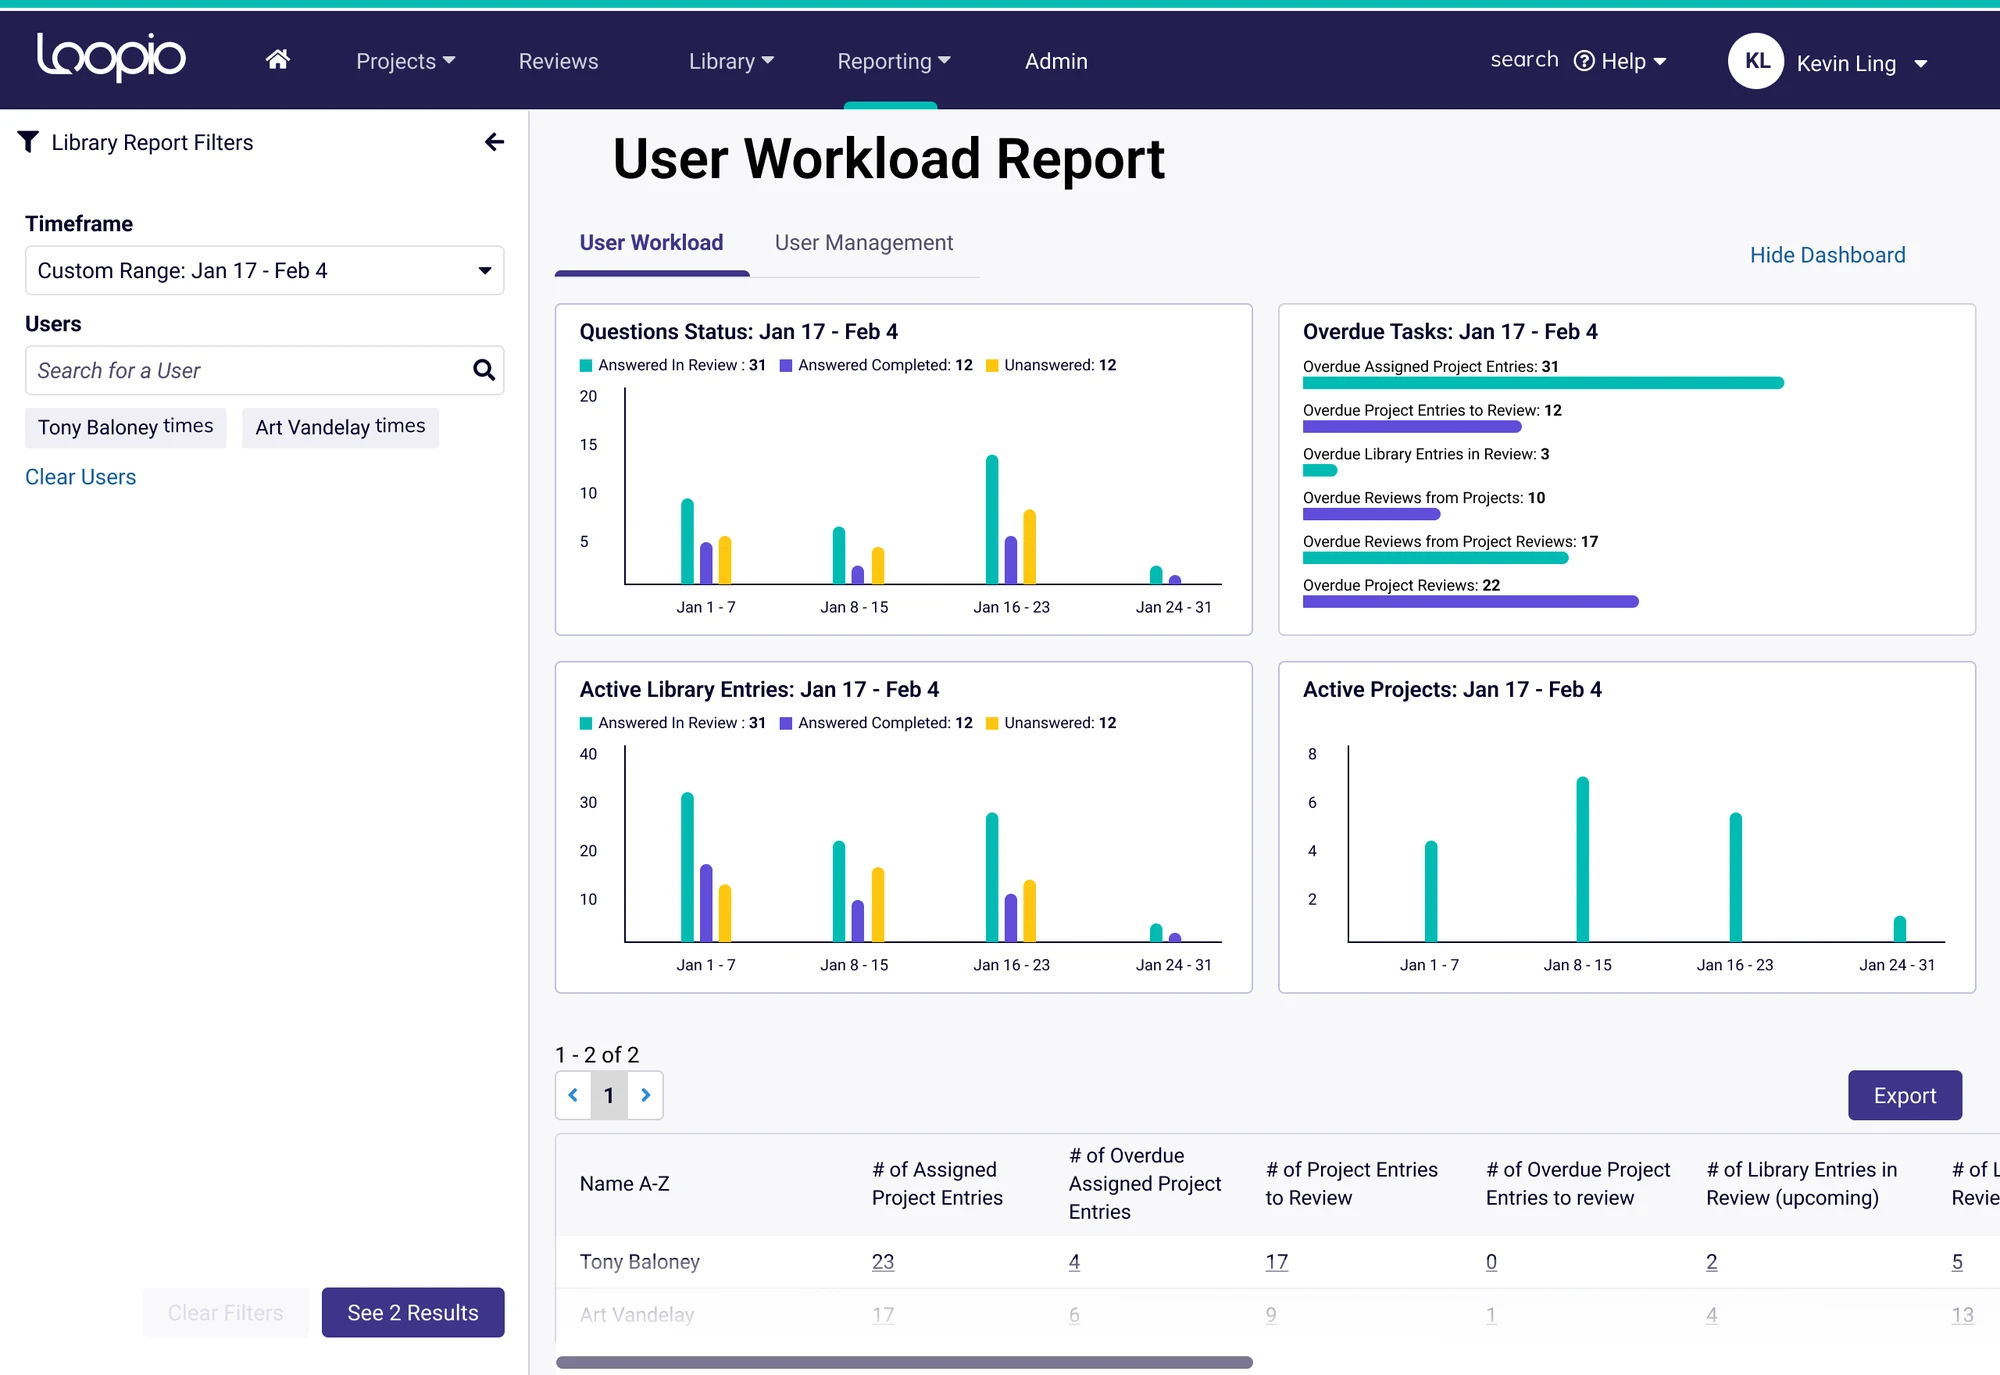The image size is (2000, 1375).
Task: Click Unanswered legend swatch in Active Library Entries
Action: pos(992,723)
